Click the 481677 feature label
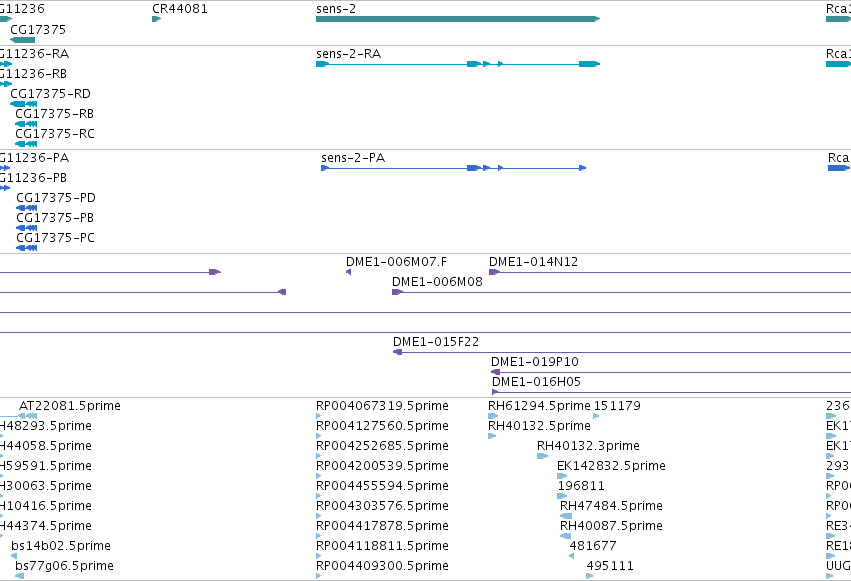 point(593,546)
